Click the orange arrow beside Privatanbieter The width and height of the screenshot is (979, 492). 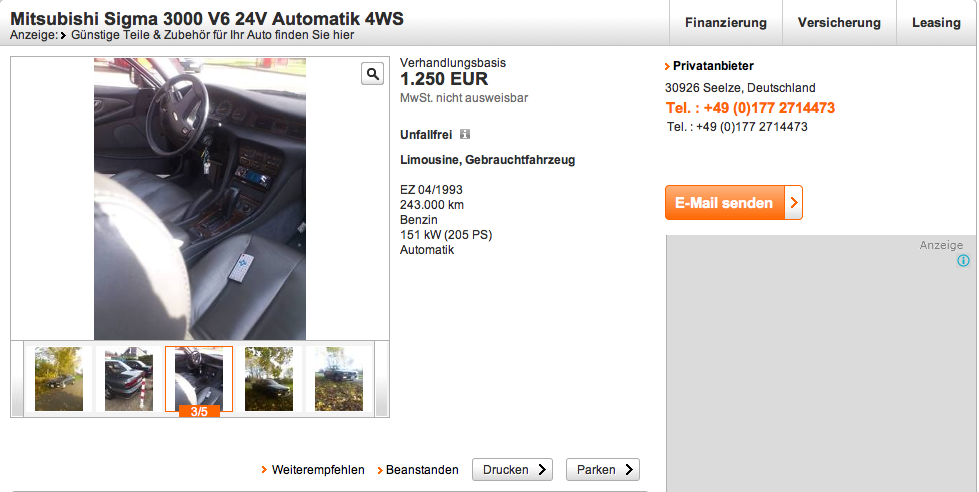tap(667, 66)
